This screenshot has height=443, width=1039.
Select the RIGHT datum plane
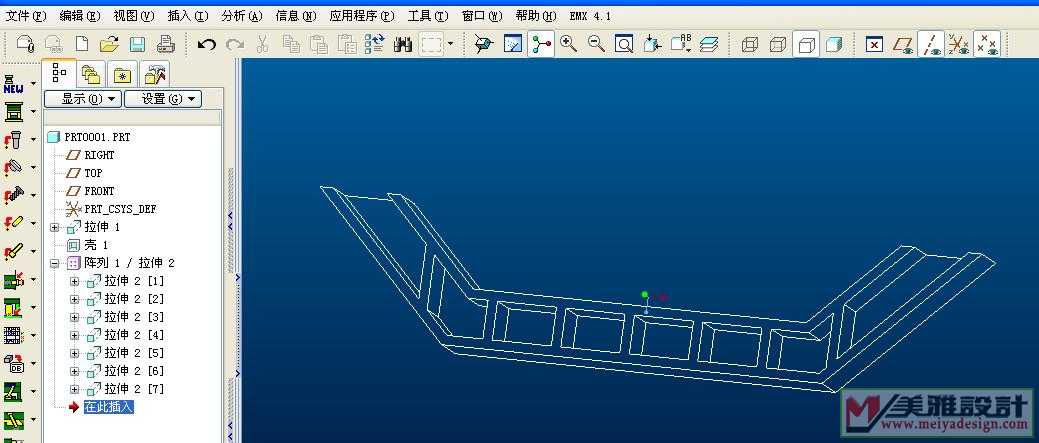(99, 155)
